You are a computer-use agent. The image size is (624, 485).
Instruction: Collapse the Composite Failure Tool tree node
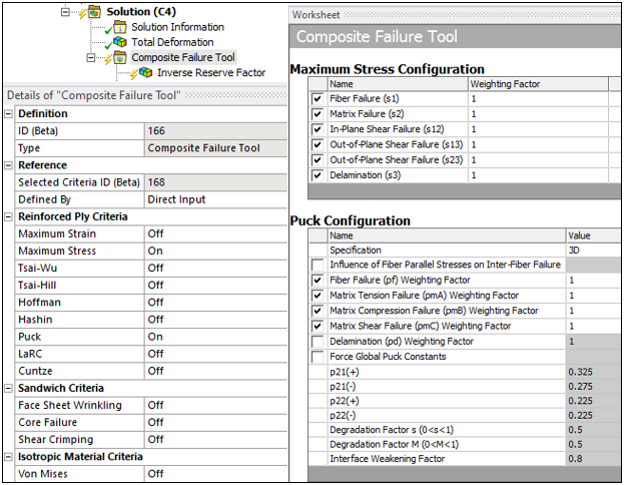click(93, 57)
